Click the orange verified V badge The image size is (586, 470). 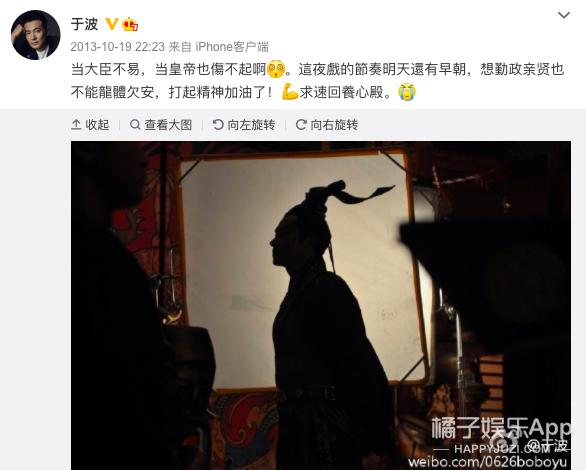tap(111, 24)
